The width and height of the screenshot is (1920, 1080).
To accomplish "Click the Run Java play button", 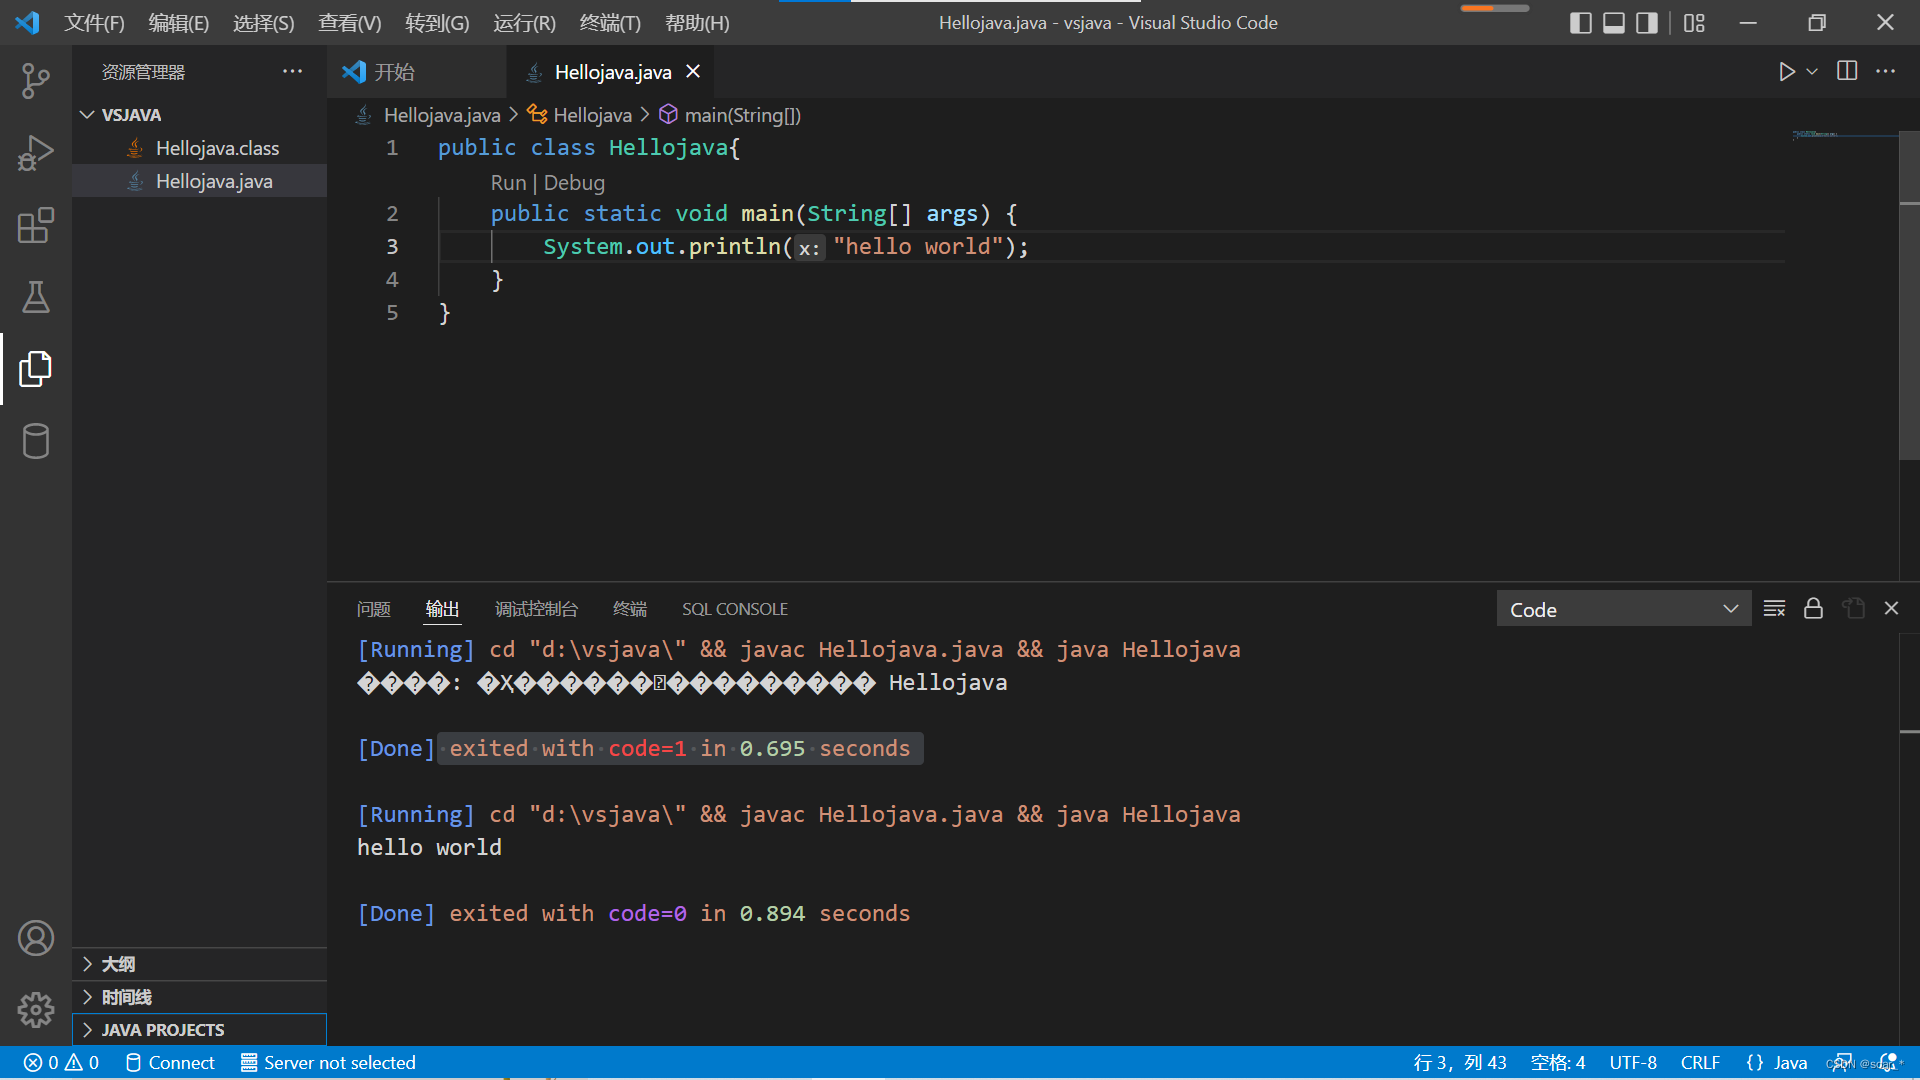I will coord(1786,72).
